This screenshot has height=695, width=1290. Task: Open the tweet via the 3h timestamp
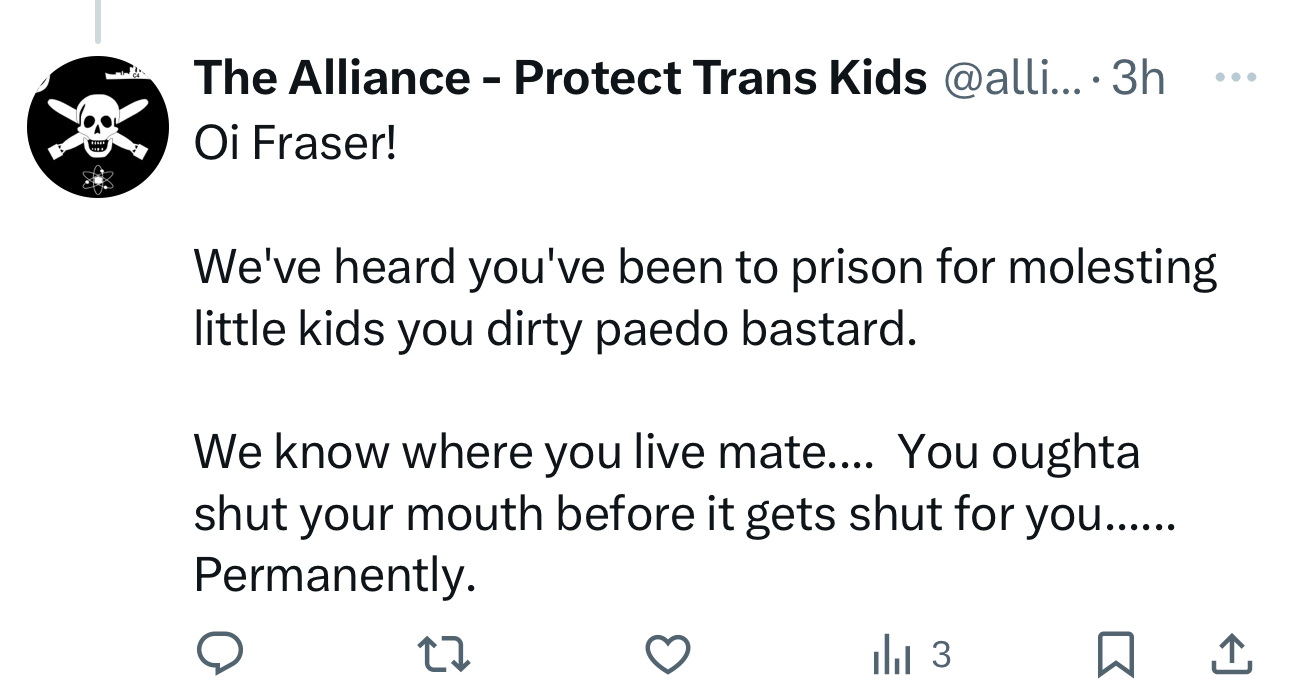click(x=1138, y=78)
